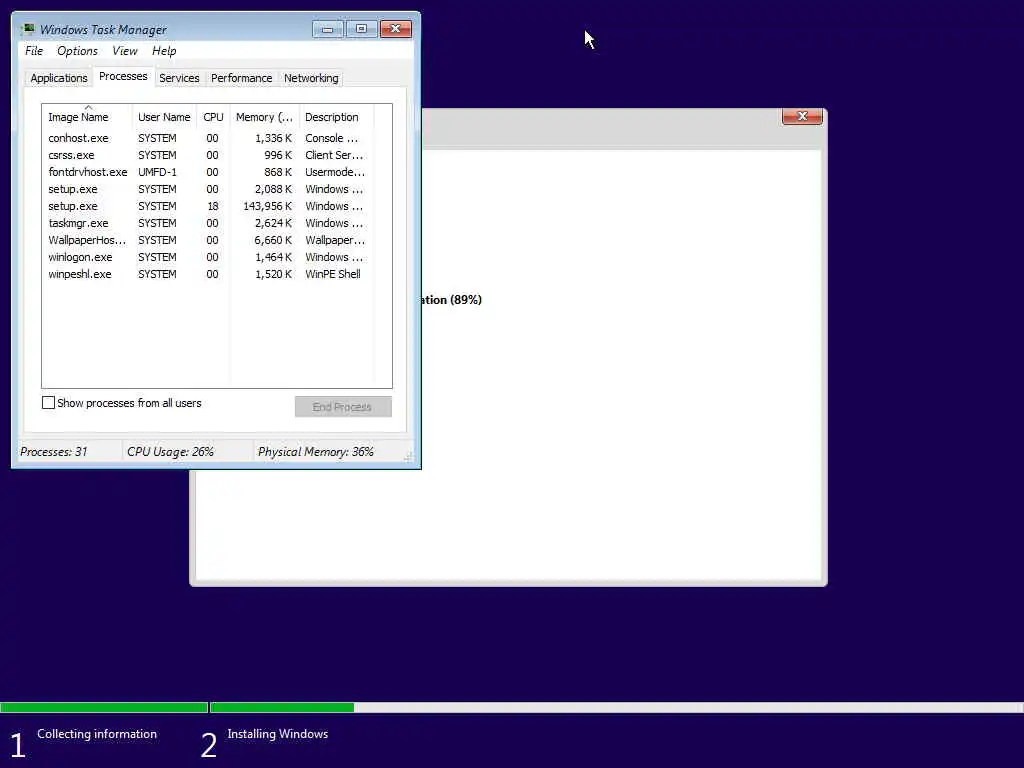
Task: Open the Performance tab
Action: click(x=241, y=78)
